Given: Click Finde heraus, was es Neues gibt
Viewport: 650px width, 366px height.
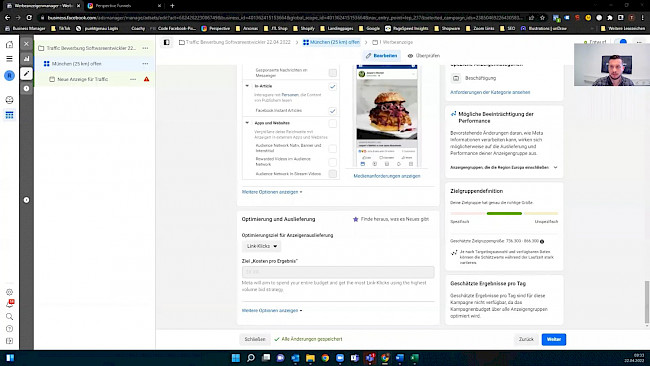Looking at the screenshot, I should coord(390,219).
